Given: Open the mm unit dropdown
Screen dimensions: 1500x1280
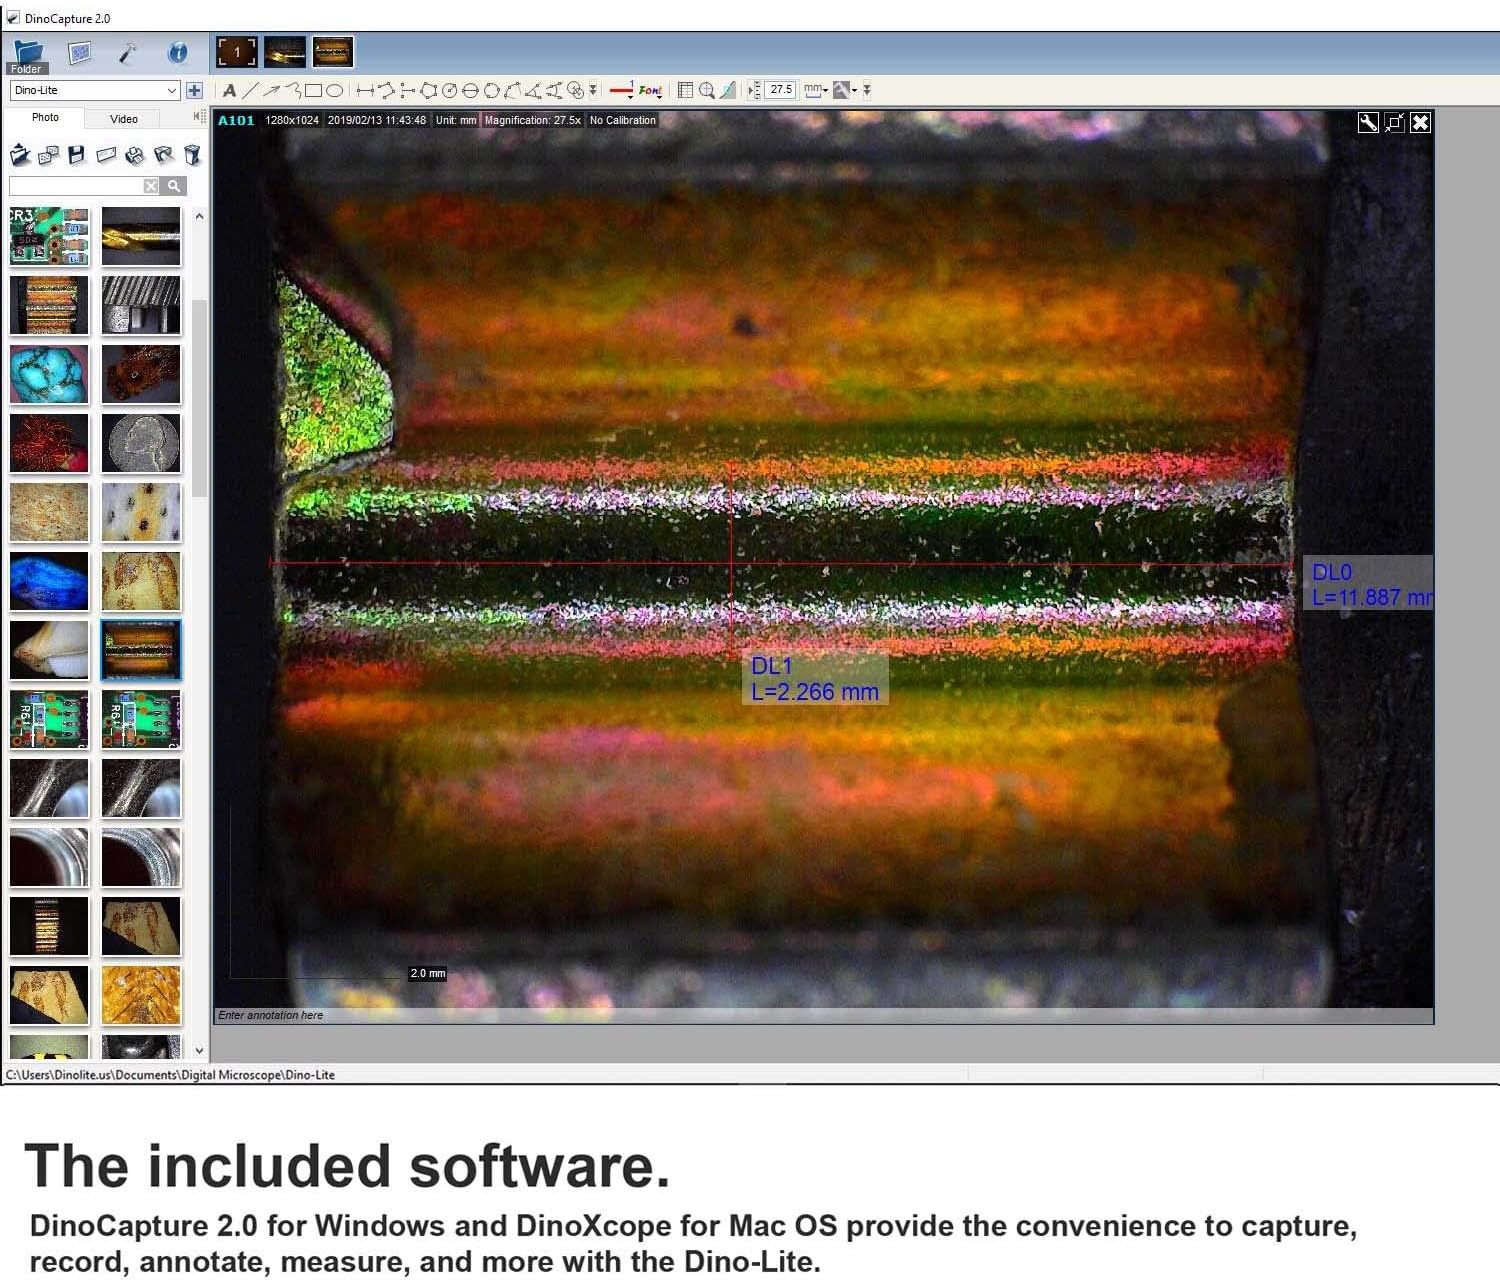Looking at the screenshot, I should click(x=815, y=90).
